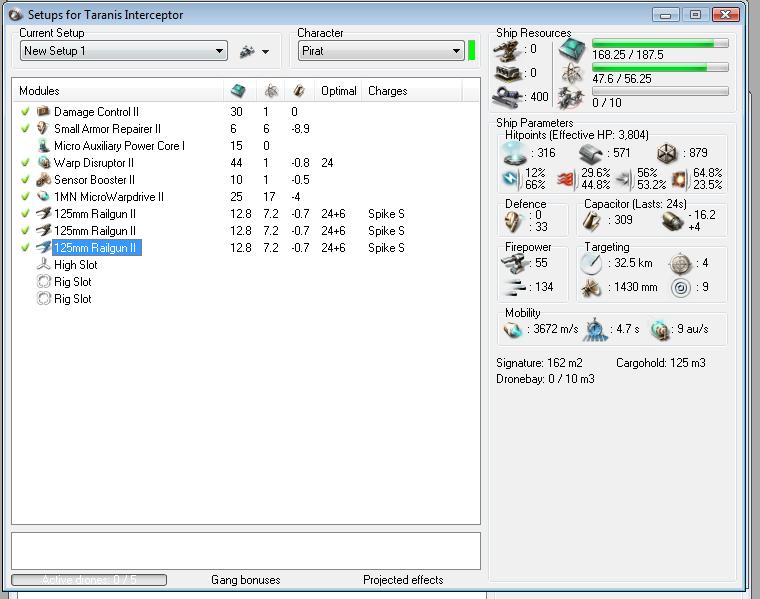
Task: Toggle Warp Disruptor II active checkmark
Action: 25,162
